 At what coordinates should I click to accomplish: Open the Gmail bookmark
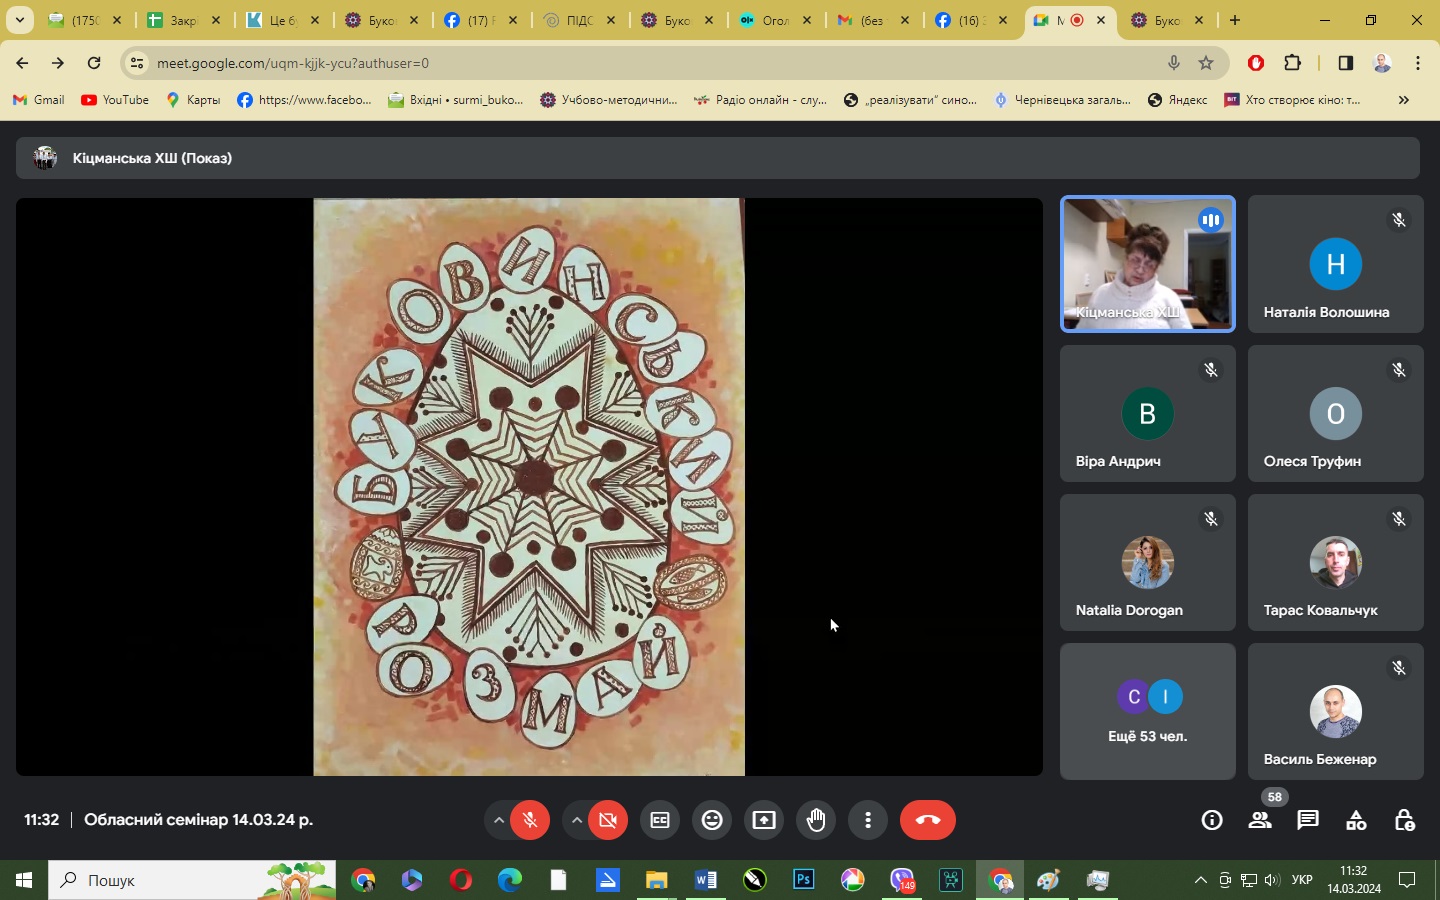point(39,100)
